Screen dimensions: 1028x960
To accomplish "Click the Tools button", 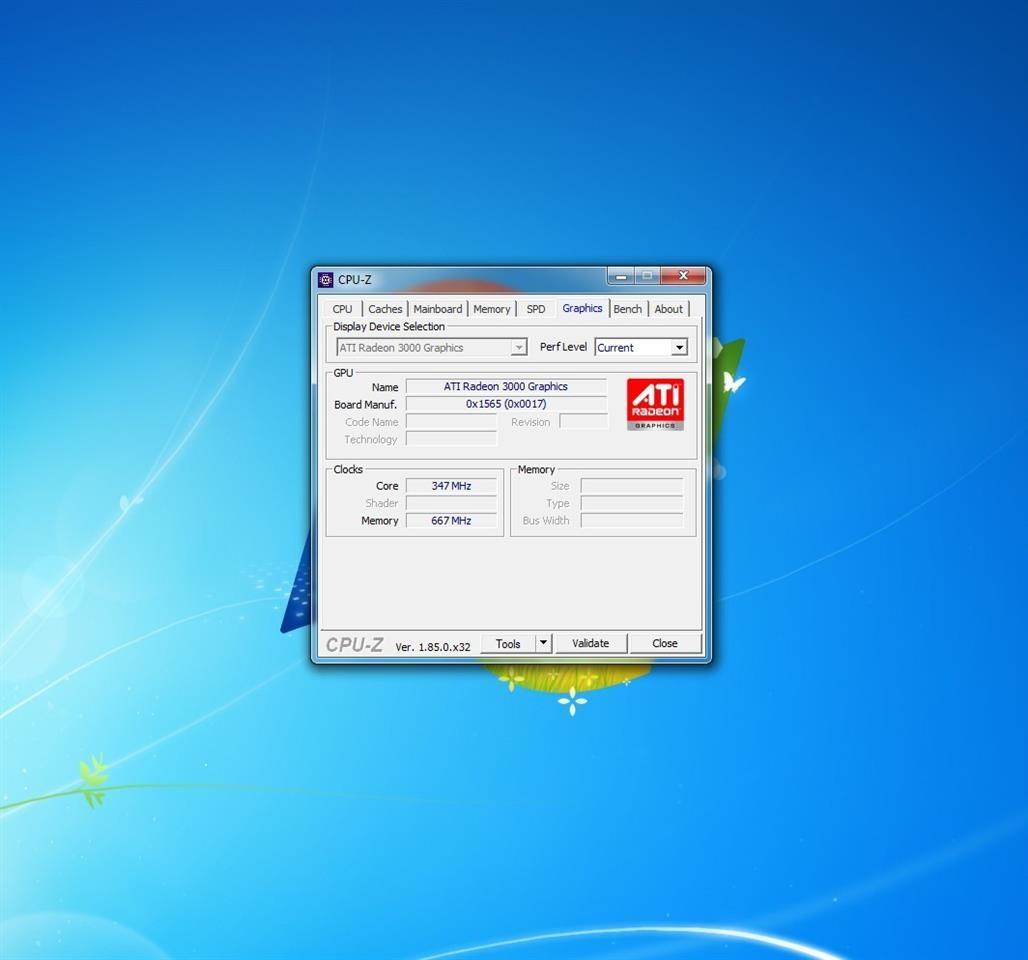I will (508, 643).
